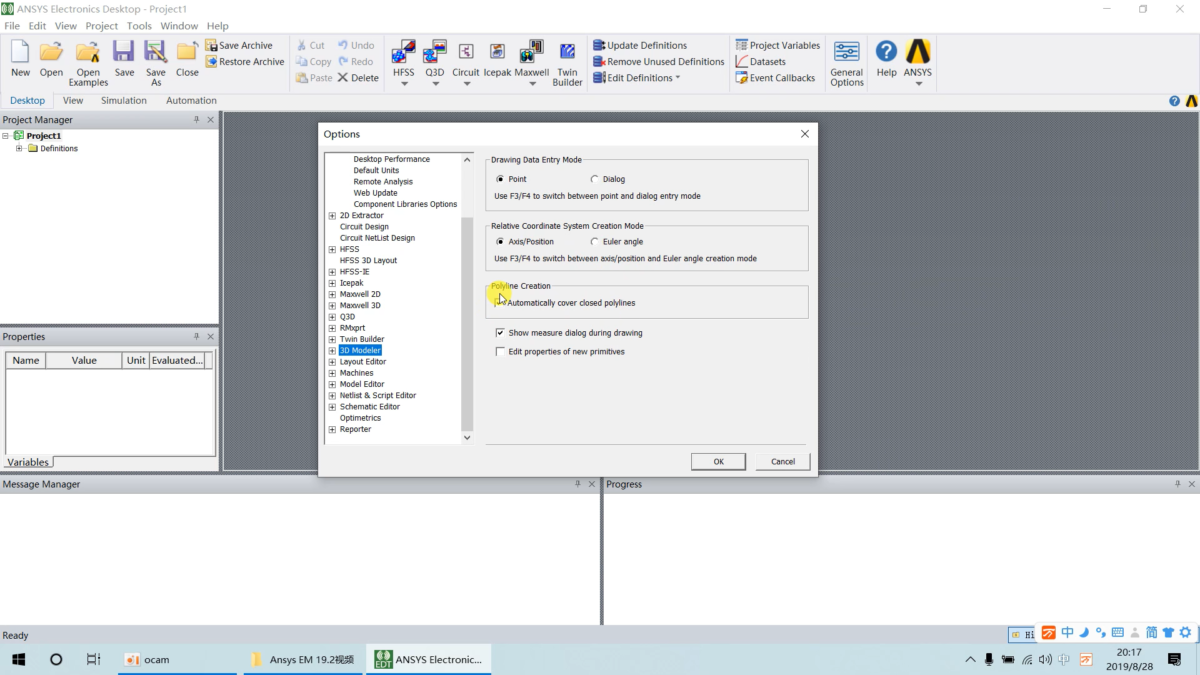Expand the Definitions folder in Project Manager
Screen dimensions: 1200x675
[19, 148]
